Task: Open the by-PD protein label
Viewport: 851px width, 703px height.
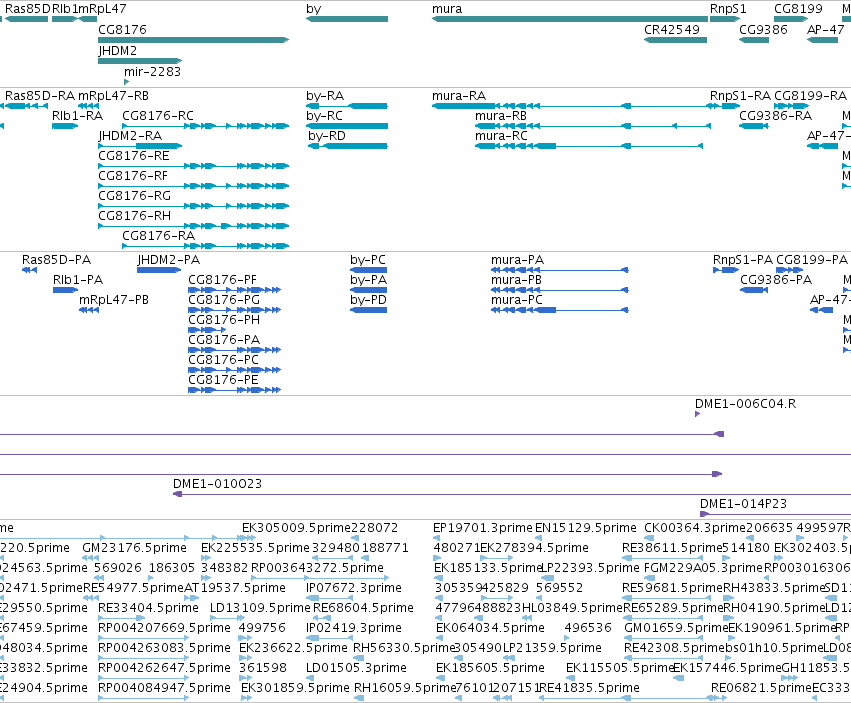Action: click(x=369, y=300)
